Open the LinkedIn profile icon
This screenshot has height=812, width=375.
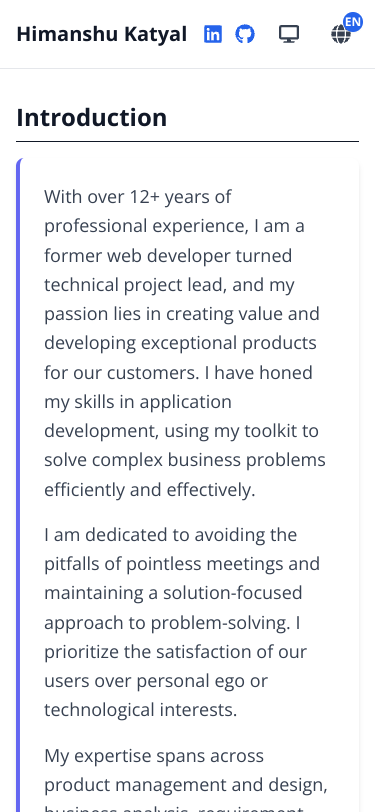(212, 34)
